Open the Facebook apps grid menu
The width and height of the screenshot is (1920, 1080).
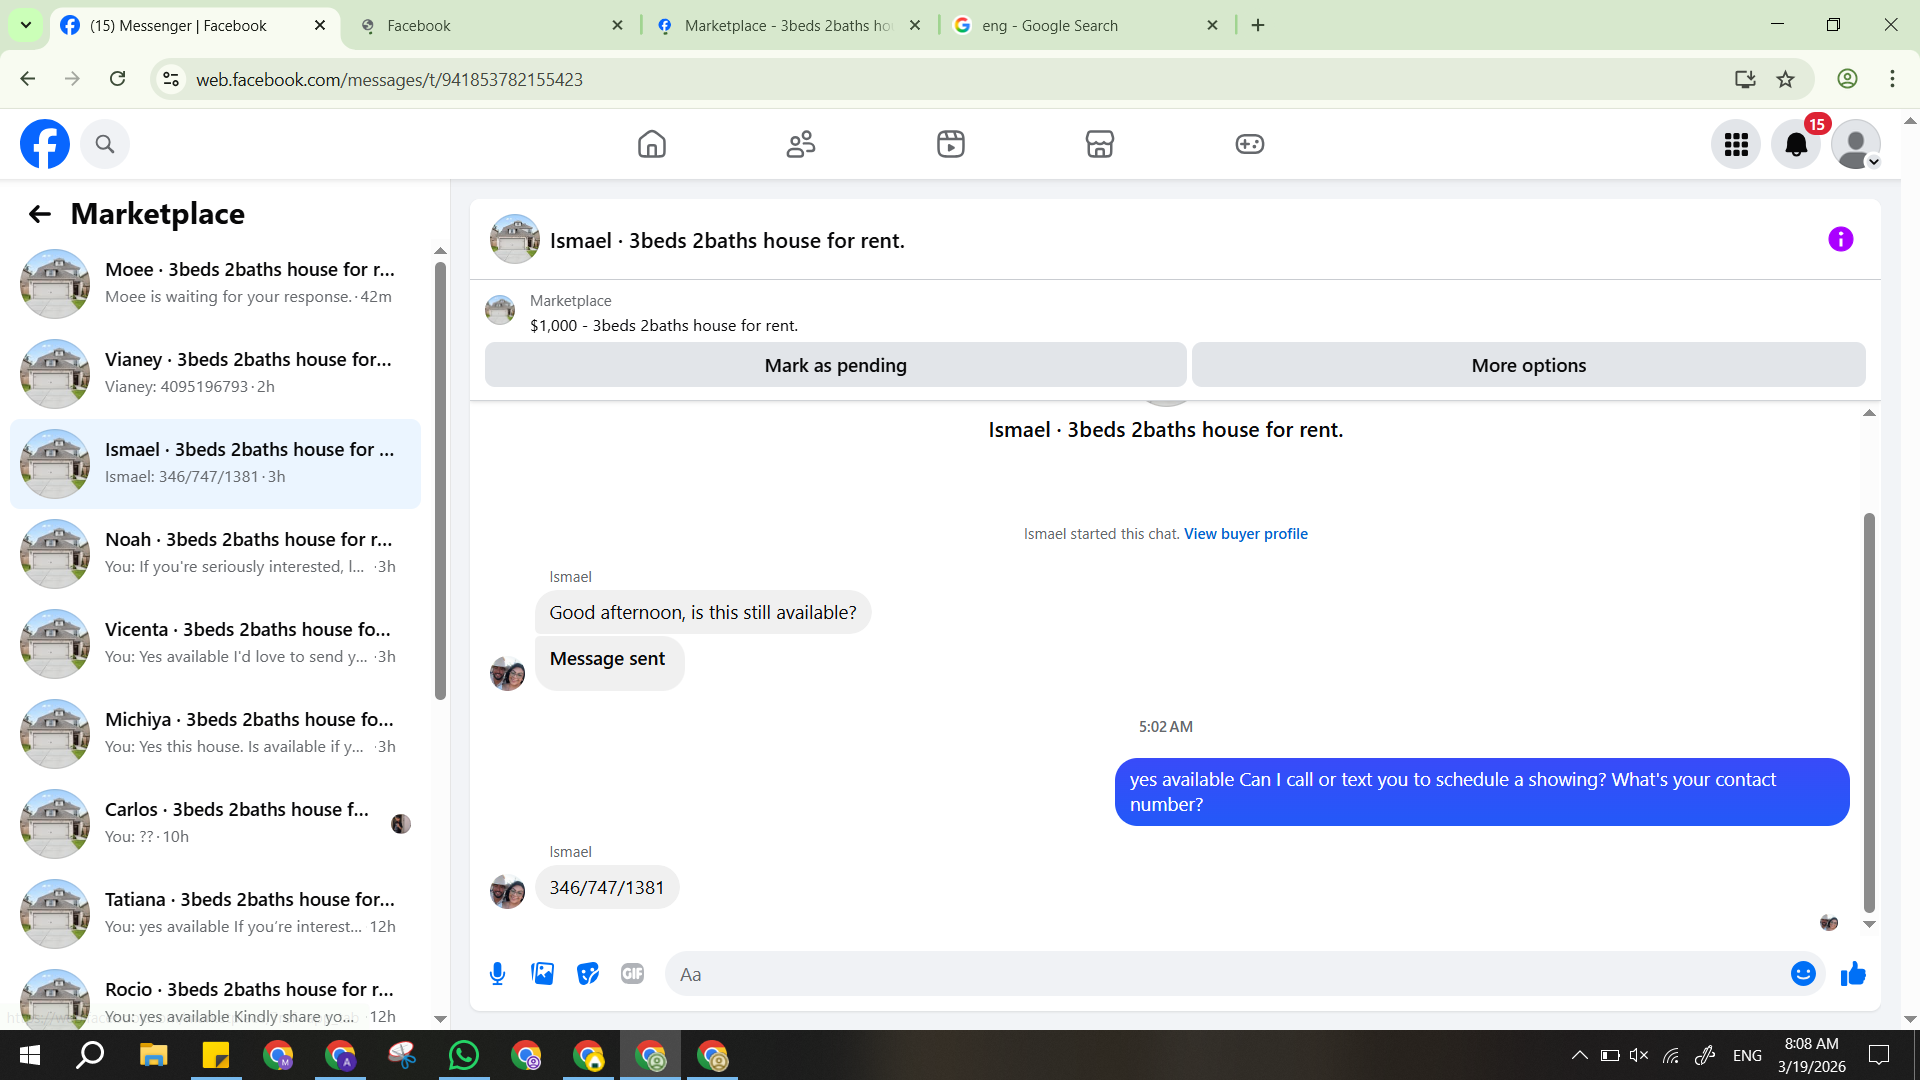pyautogui.click(x=1736, y=145)
